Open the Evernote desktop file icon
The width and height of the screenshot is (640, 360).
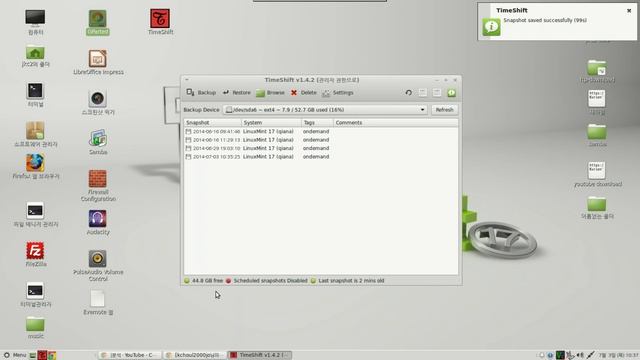(98, 302)
